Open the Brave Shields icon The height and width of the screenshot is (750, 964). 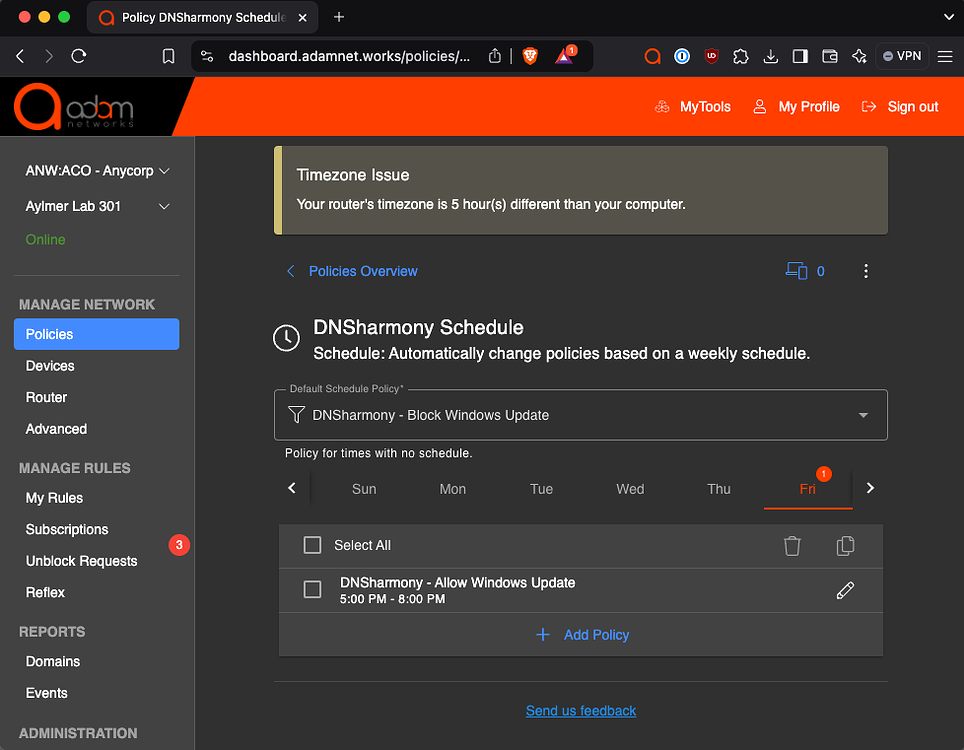[530, 57]
